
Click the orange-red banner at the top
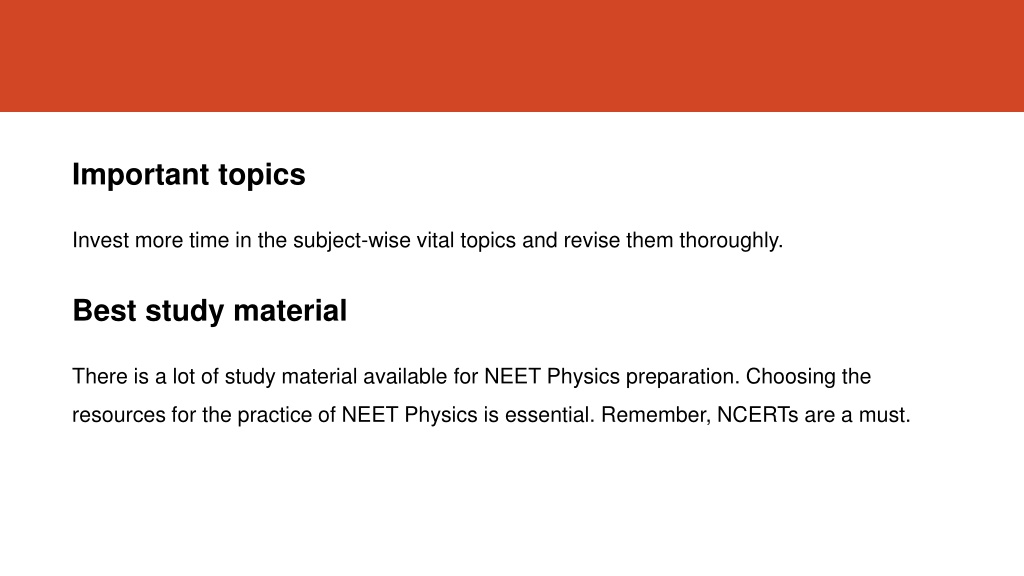[x=512, y=56]
